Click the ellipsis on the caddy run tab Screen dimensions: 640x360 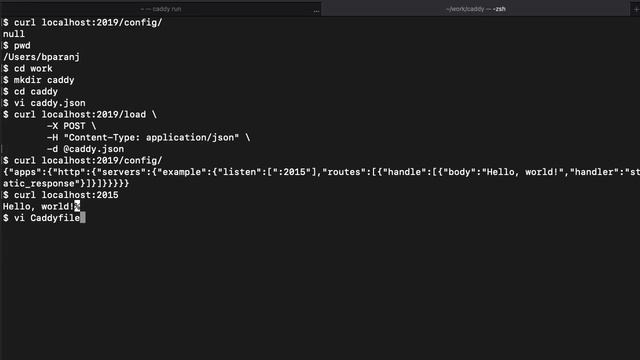316,11
